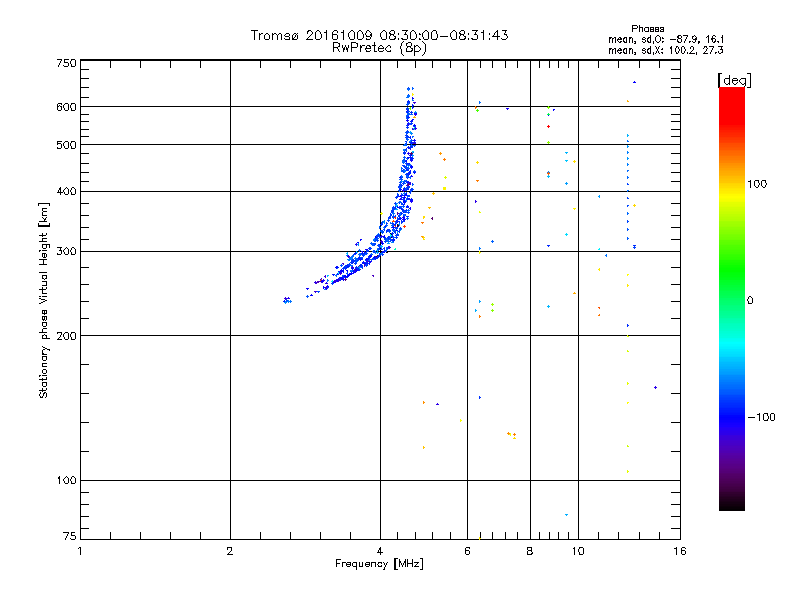Screen dimensions: 800x600
Task: Click the y-axis tick label '400'
Action: tap(66, 192)
